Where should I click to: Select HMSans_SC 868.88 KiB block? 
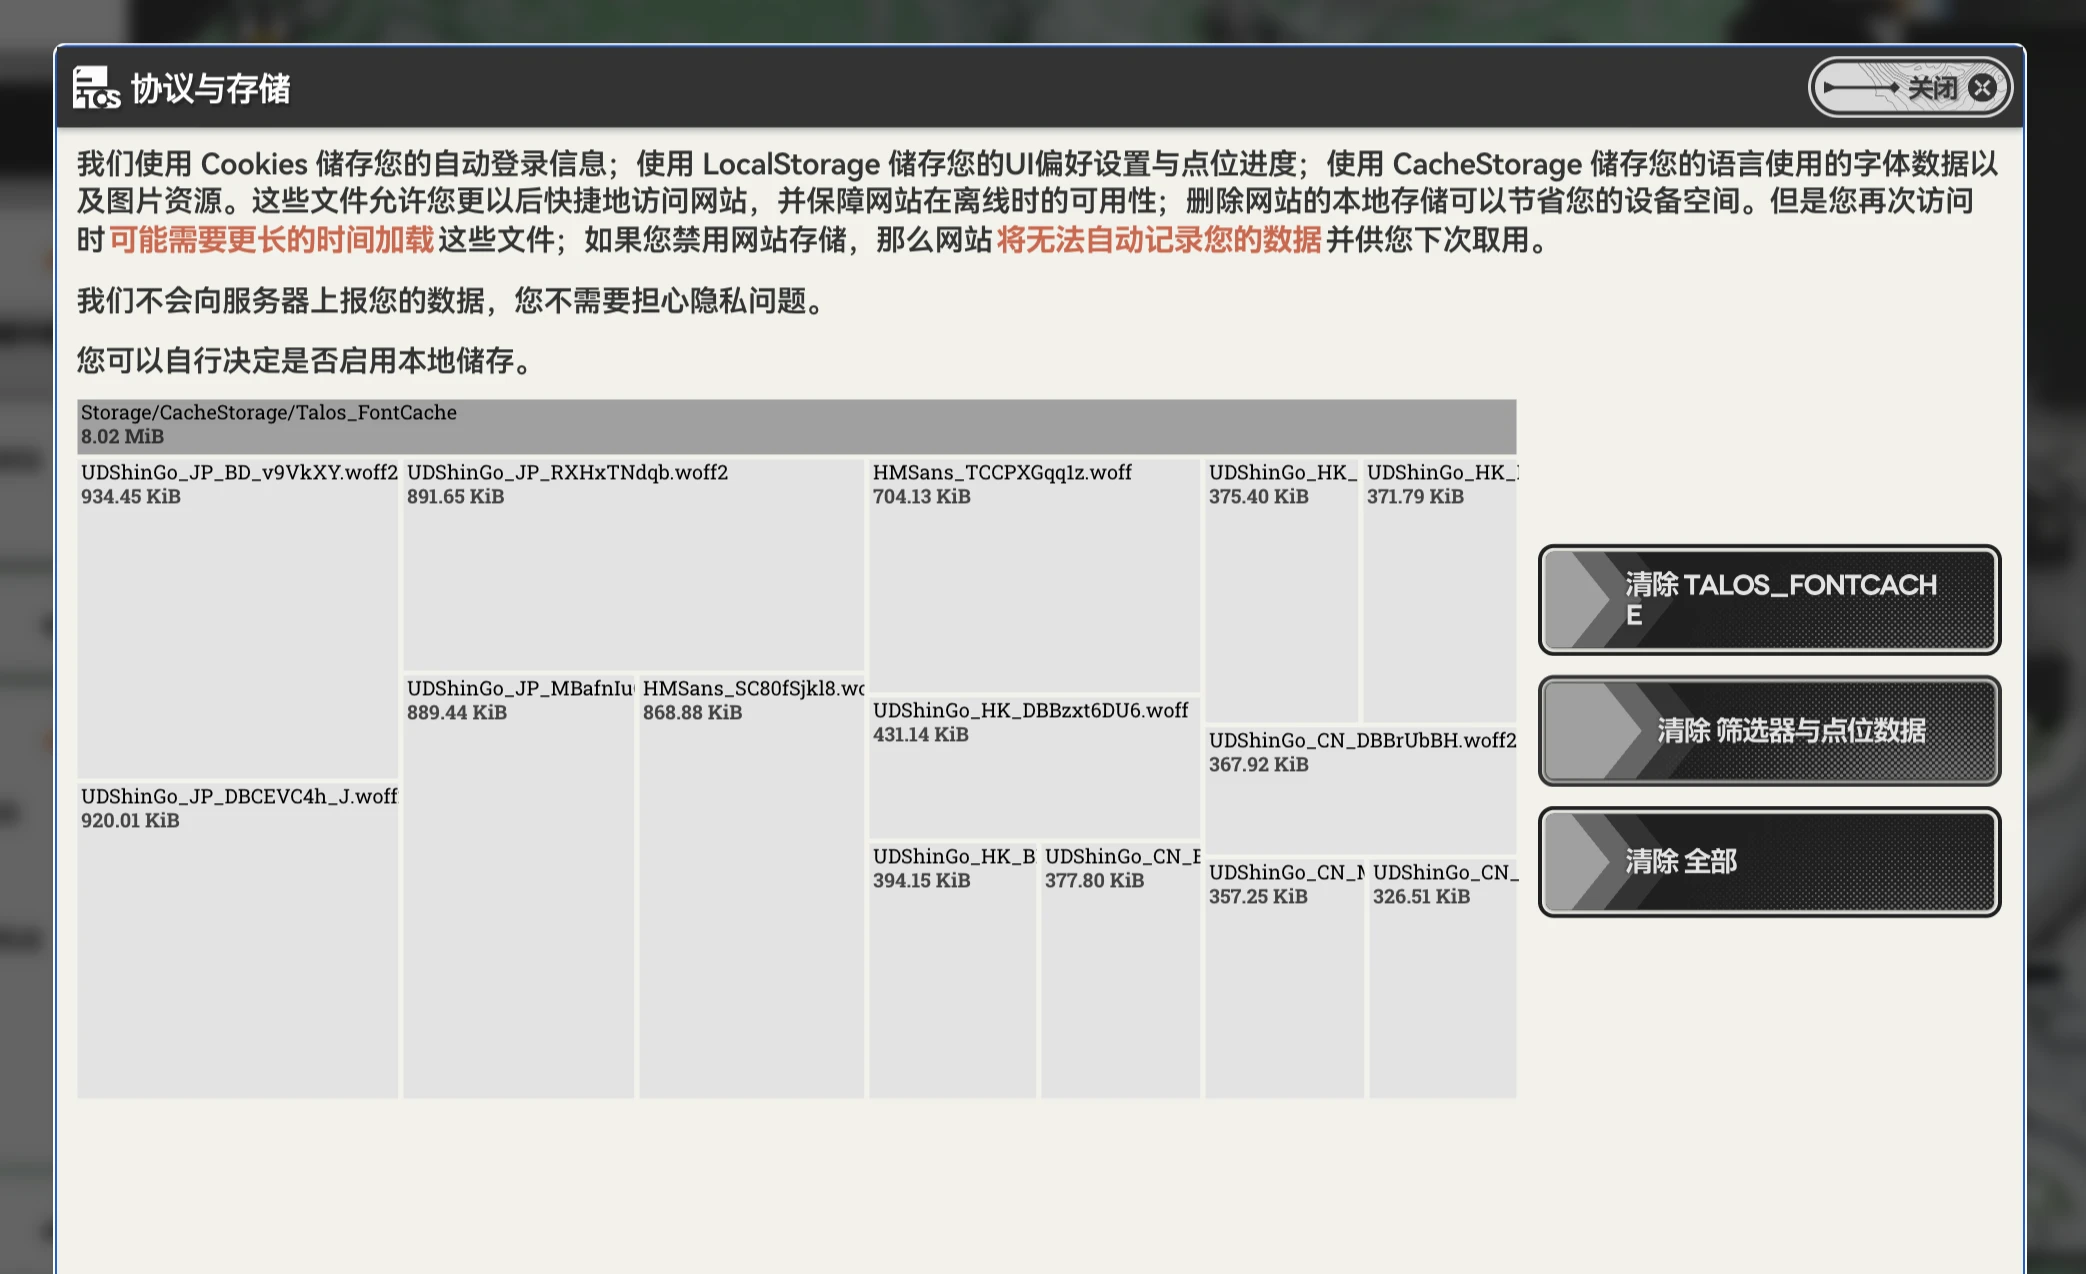[x=751, y=885]
